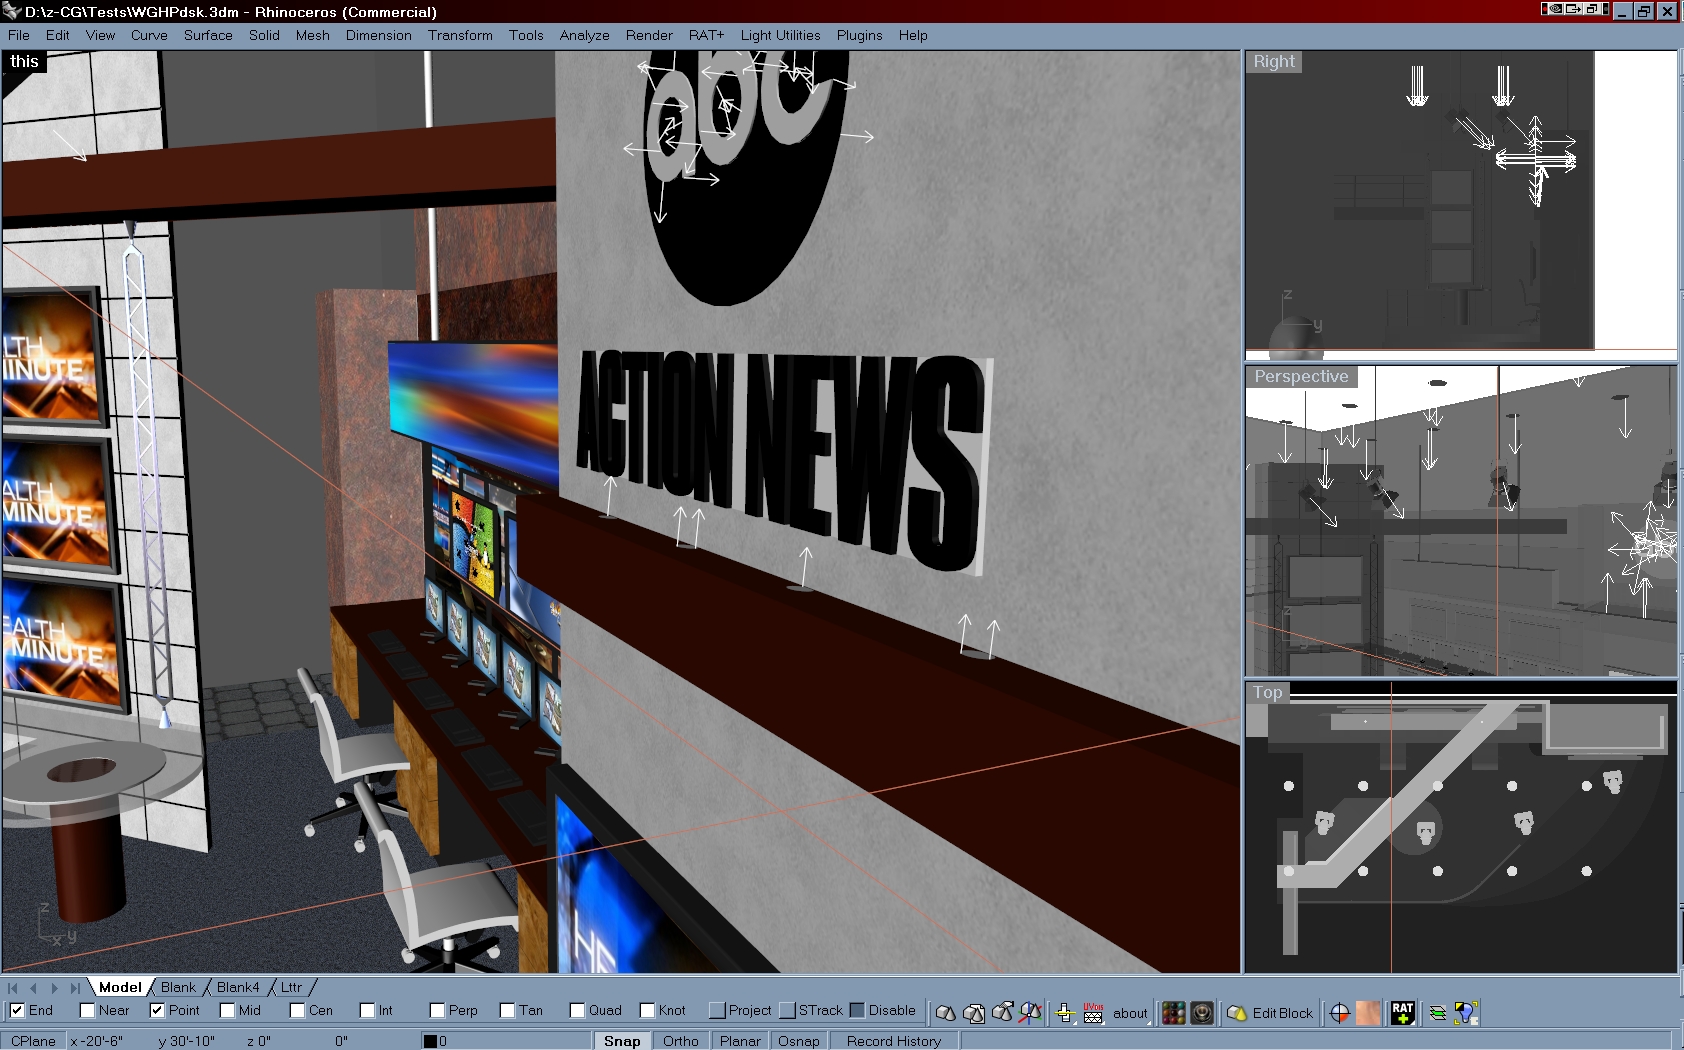Enable the Tan object snap

(x=507, y=1010)
